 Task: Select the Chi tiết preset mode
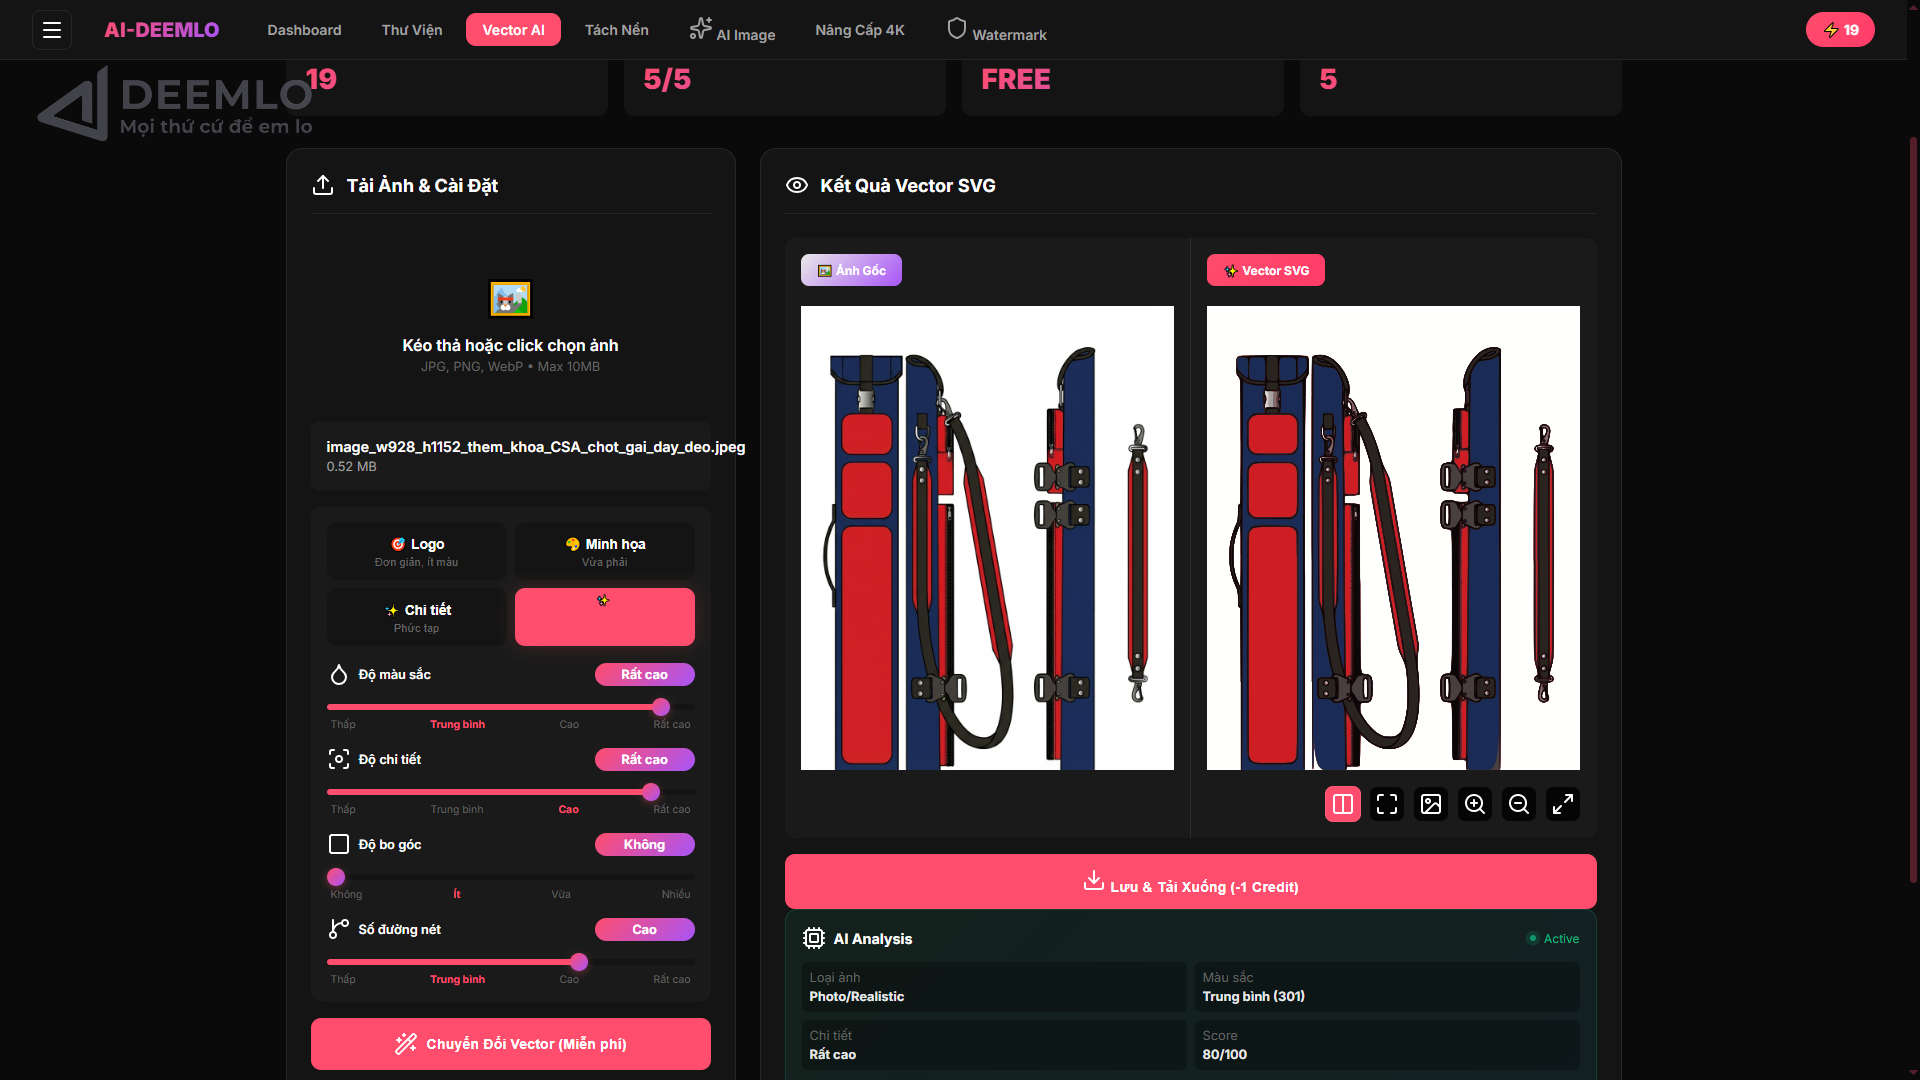(x=417, y=617)
